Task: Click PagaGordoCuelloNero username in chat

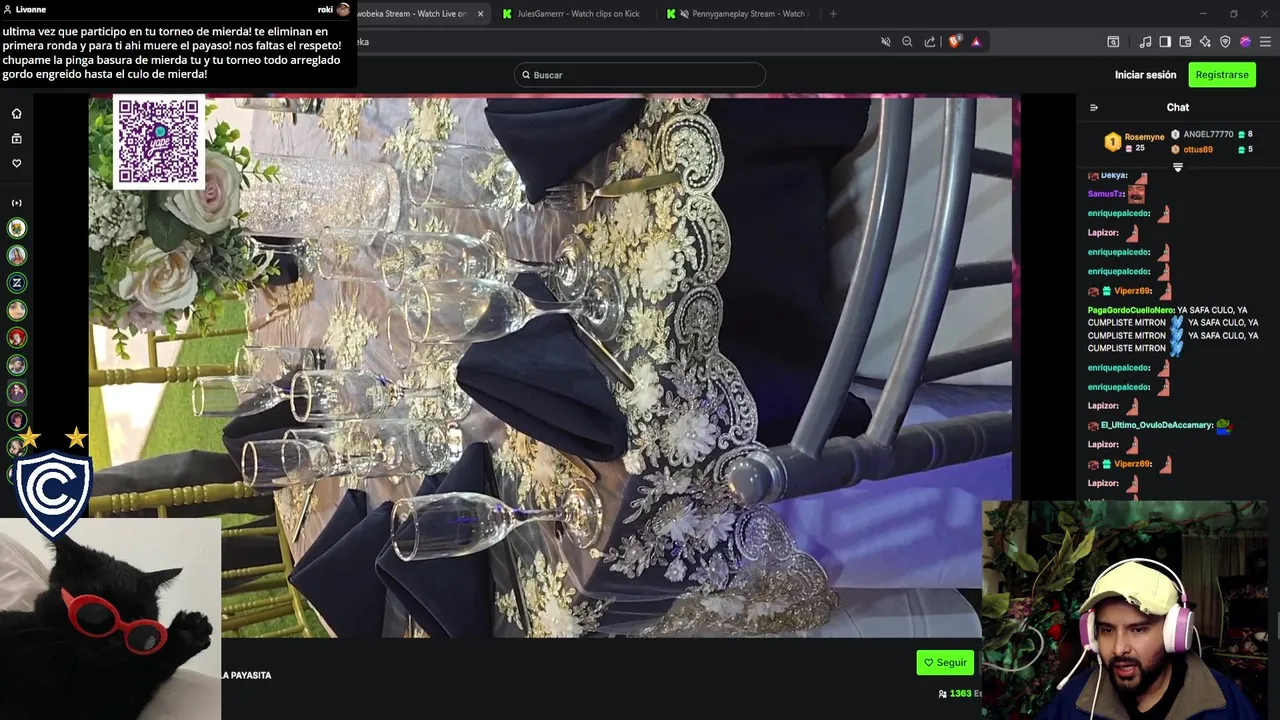Action: [x=1131, y=310]
